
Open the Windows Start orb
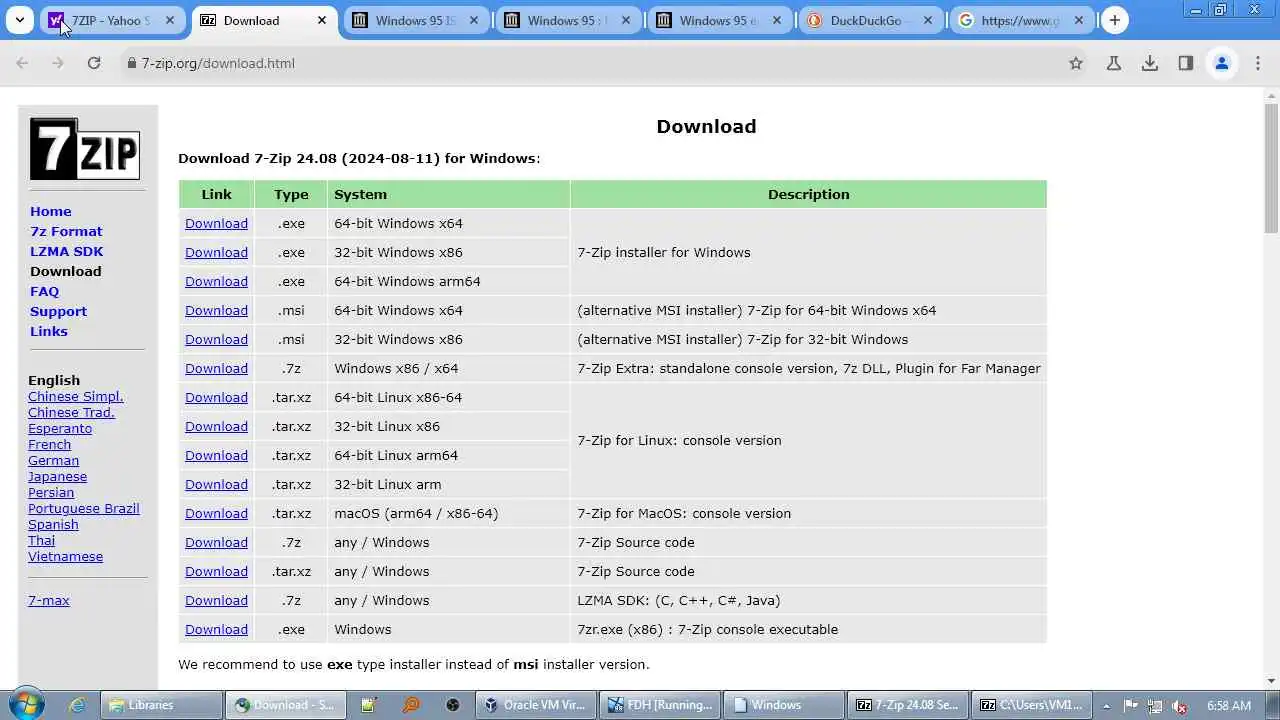click(24, 705)
